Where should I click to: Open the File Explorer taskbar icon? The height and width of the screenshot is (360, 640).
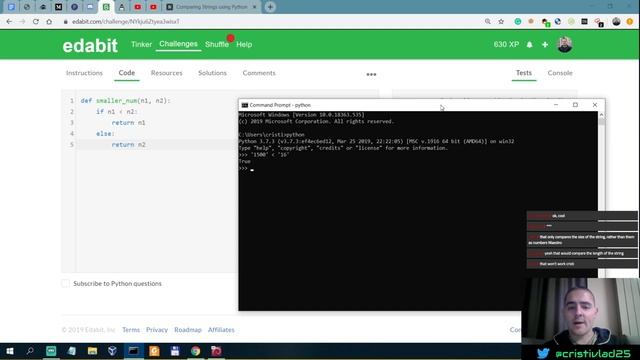pyautogui.click(x=92, y=351)
